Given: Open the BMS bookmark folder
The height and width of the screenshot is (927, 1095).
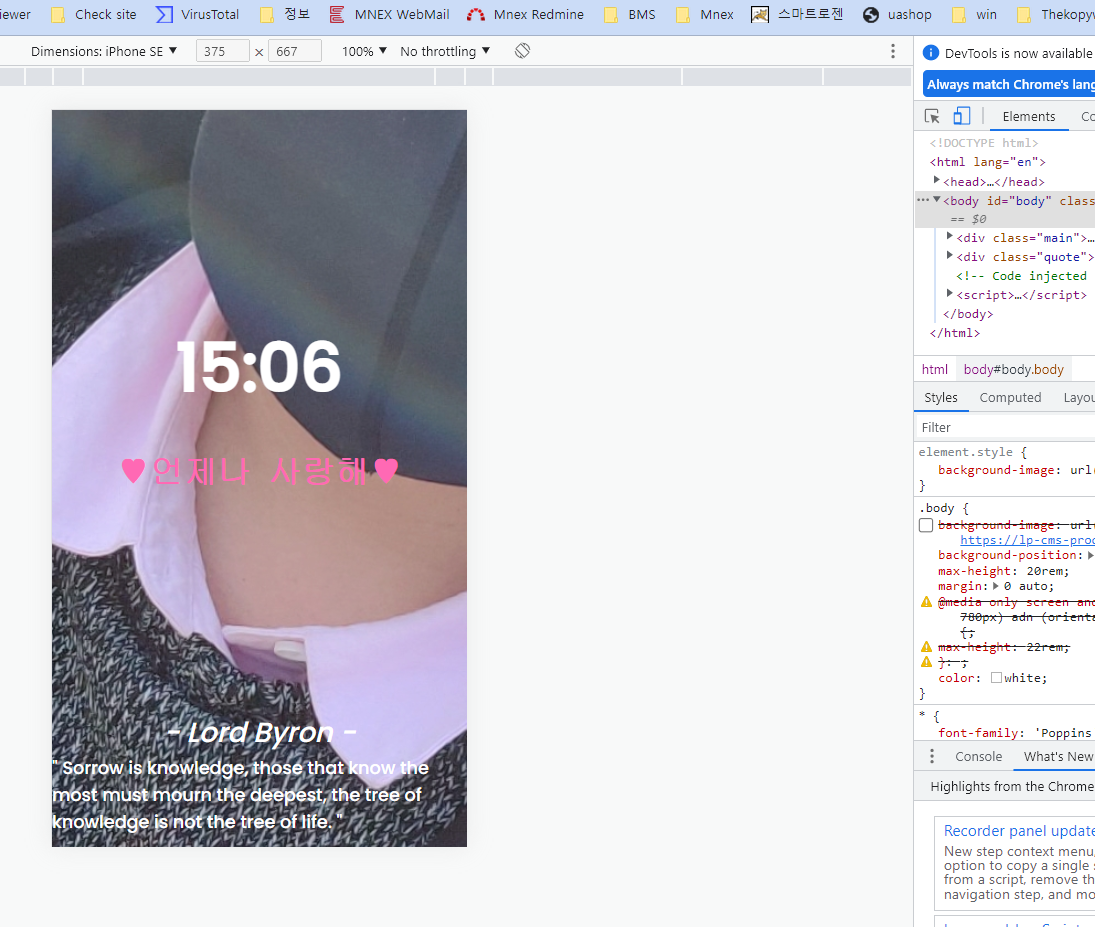Looking at the screenshot, I should point(630,15).
